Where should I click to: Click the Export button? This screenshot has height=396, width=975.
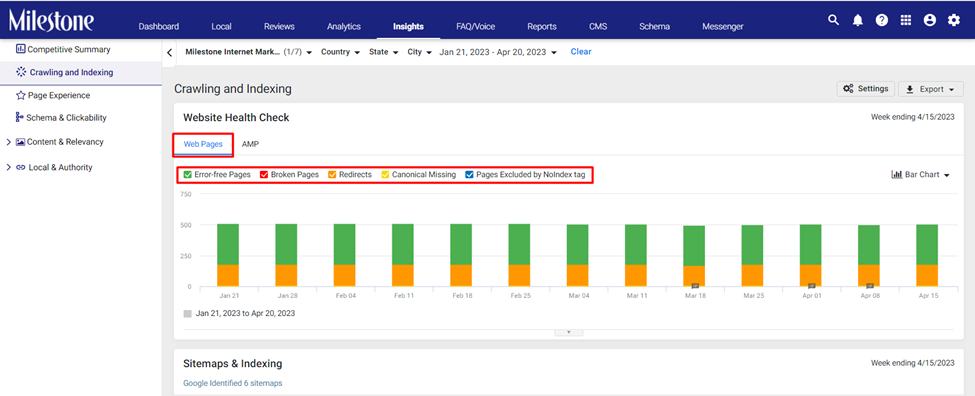931,90
